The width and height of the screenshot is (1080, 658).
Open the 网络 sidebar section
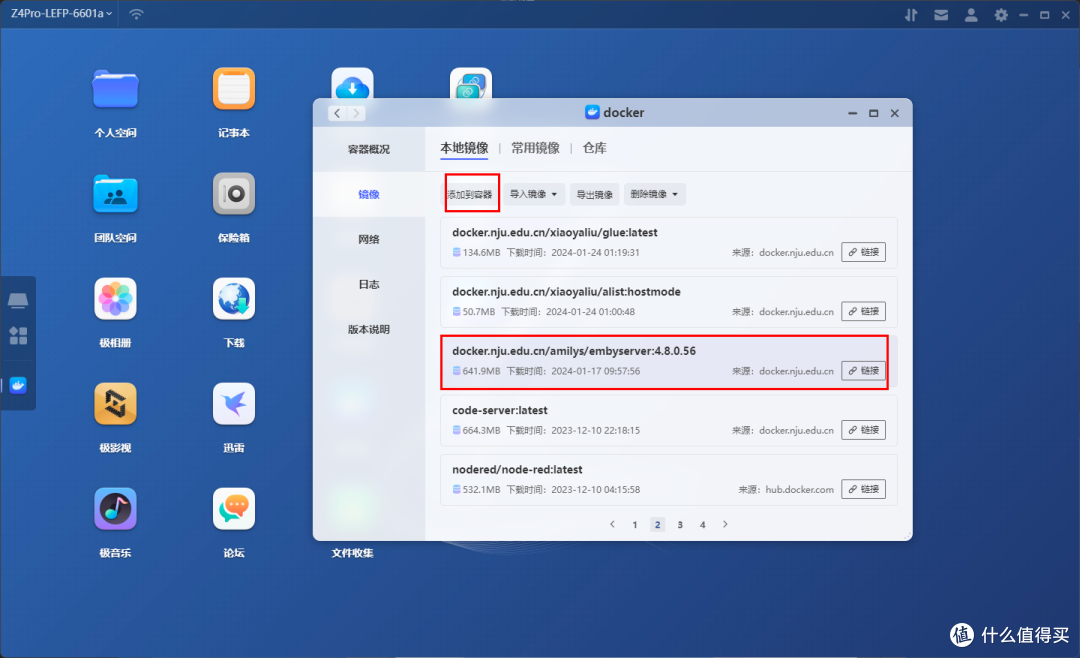coord(368,239)
